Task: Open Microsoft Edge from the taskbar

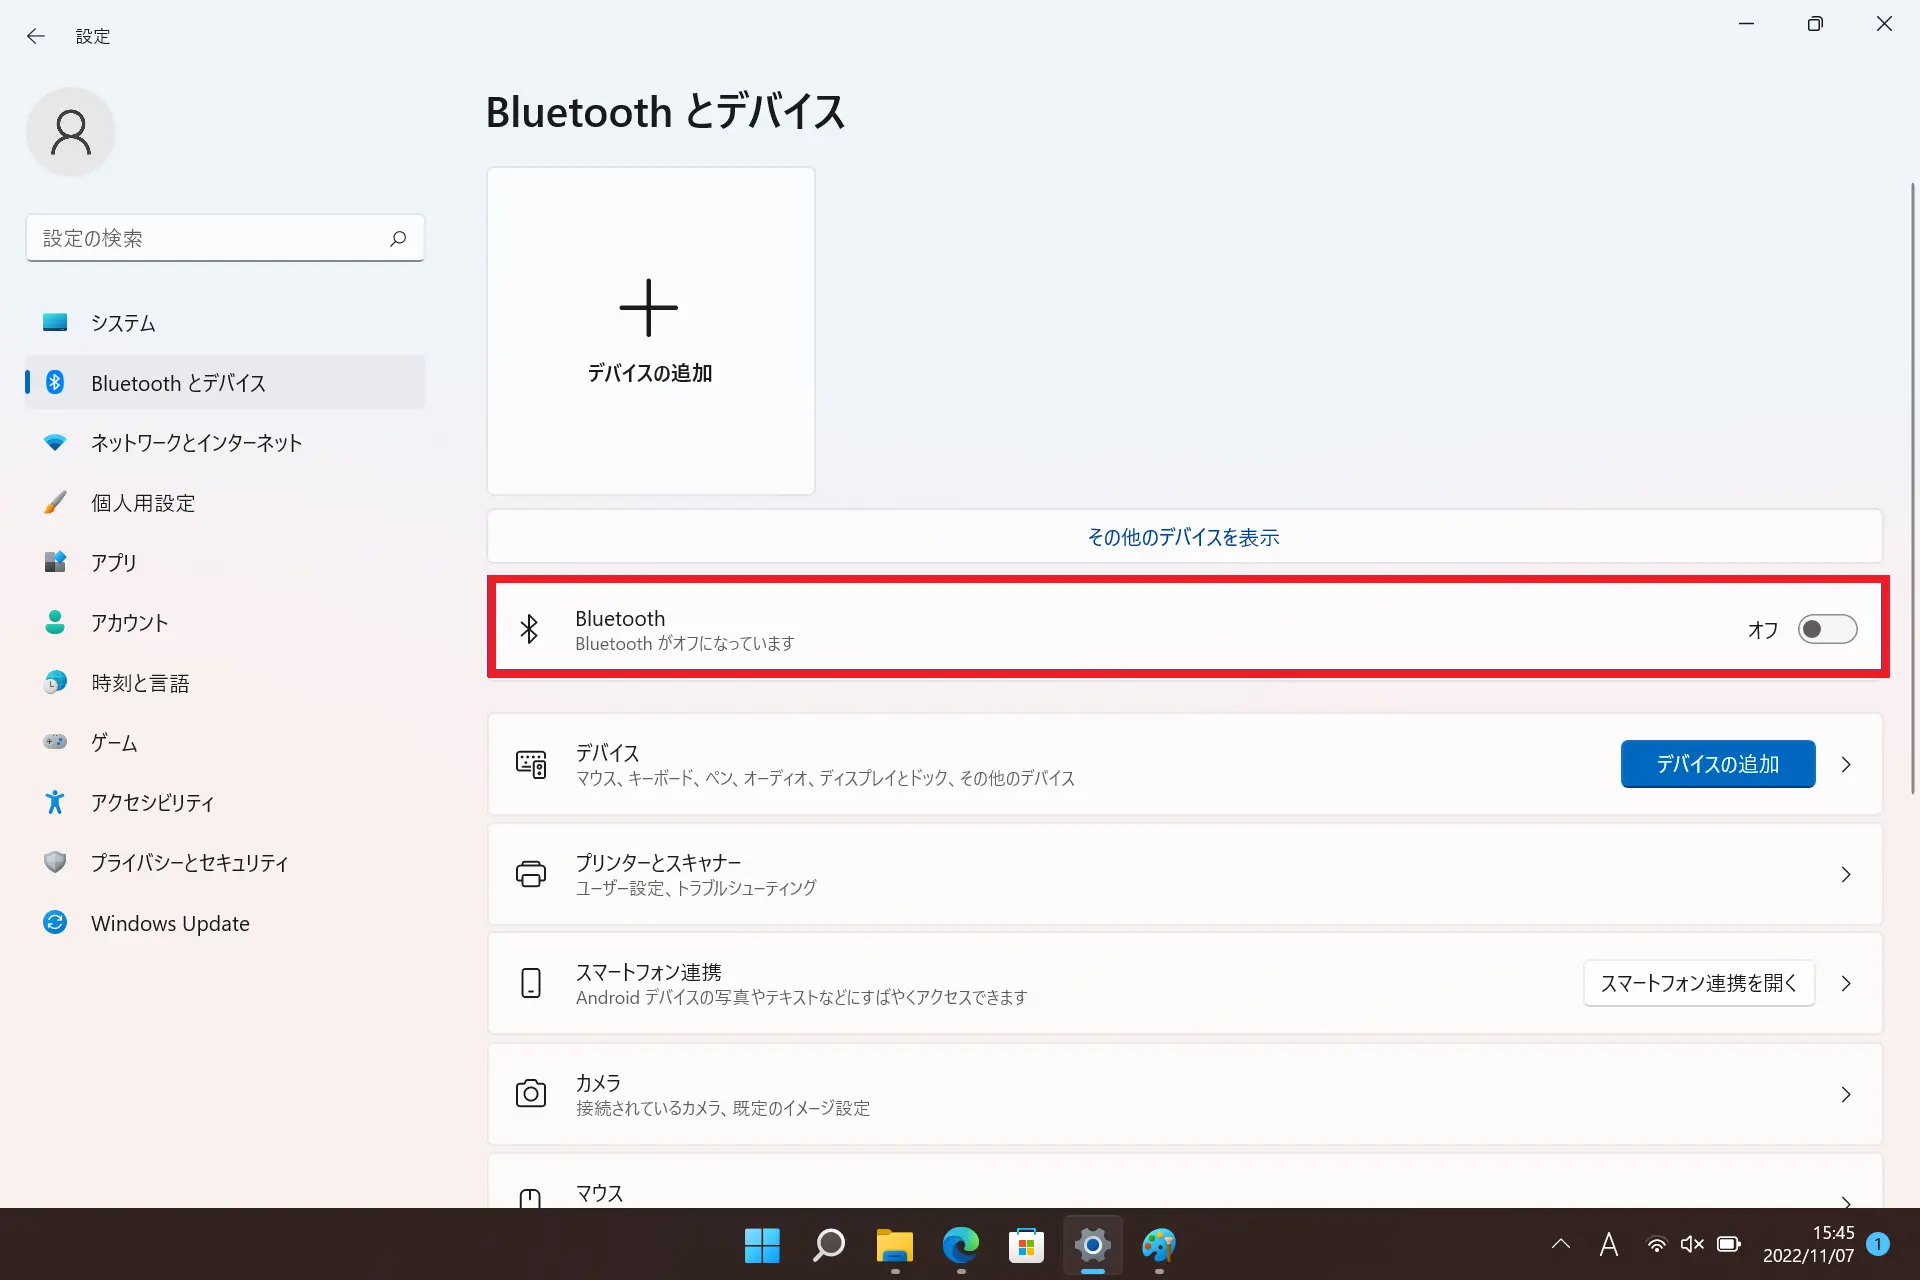Action: point(960,1245)
